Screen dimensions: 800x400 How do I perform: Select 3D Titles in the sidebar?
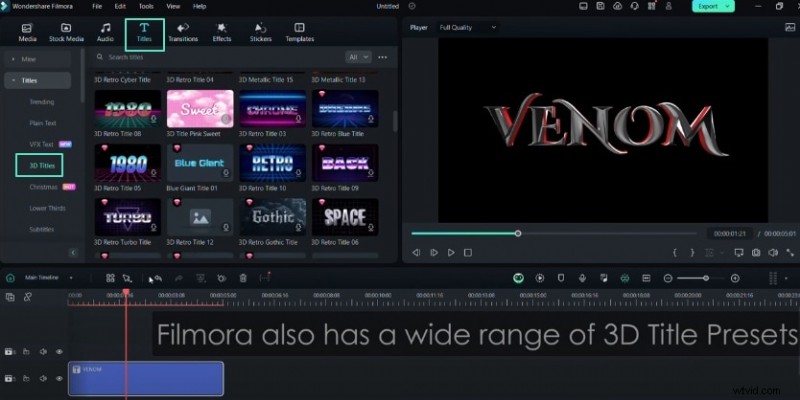[45, 166]
